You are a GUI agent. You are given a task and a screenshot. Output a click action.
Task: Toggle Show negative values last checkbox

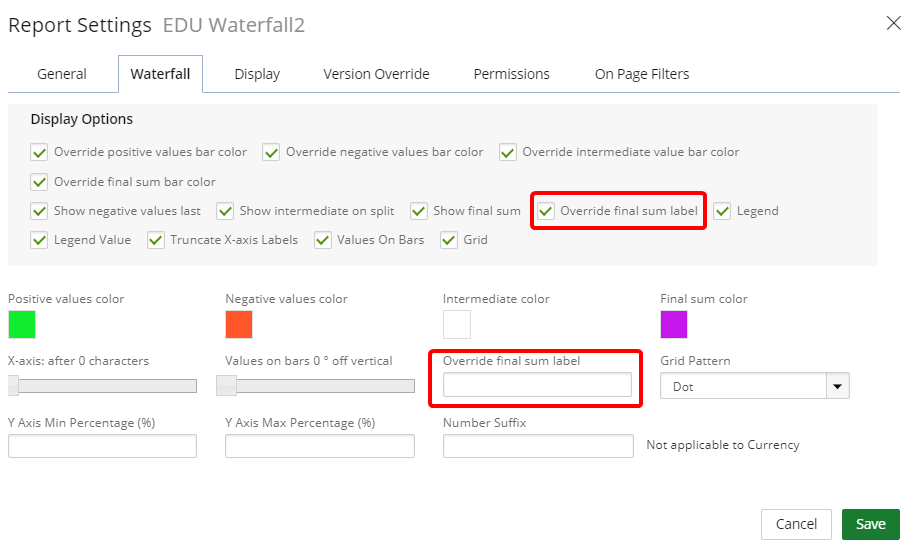tap(39, 211)
